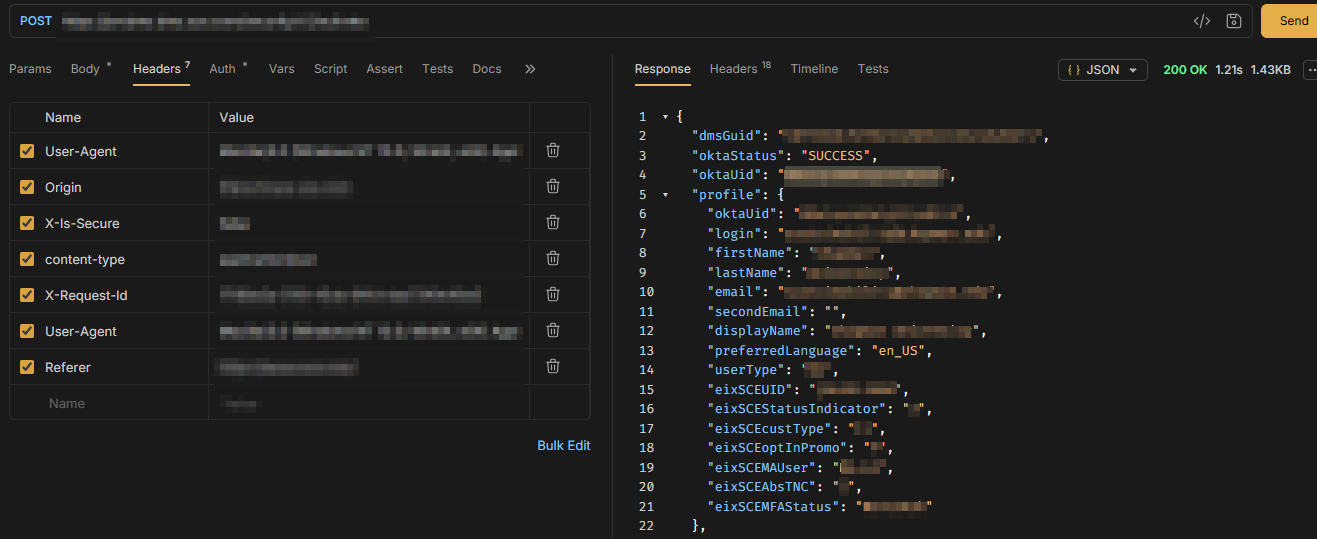
Task: Click the 1.21s response time
Action: pos(1229,70)
